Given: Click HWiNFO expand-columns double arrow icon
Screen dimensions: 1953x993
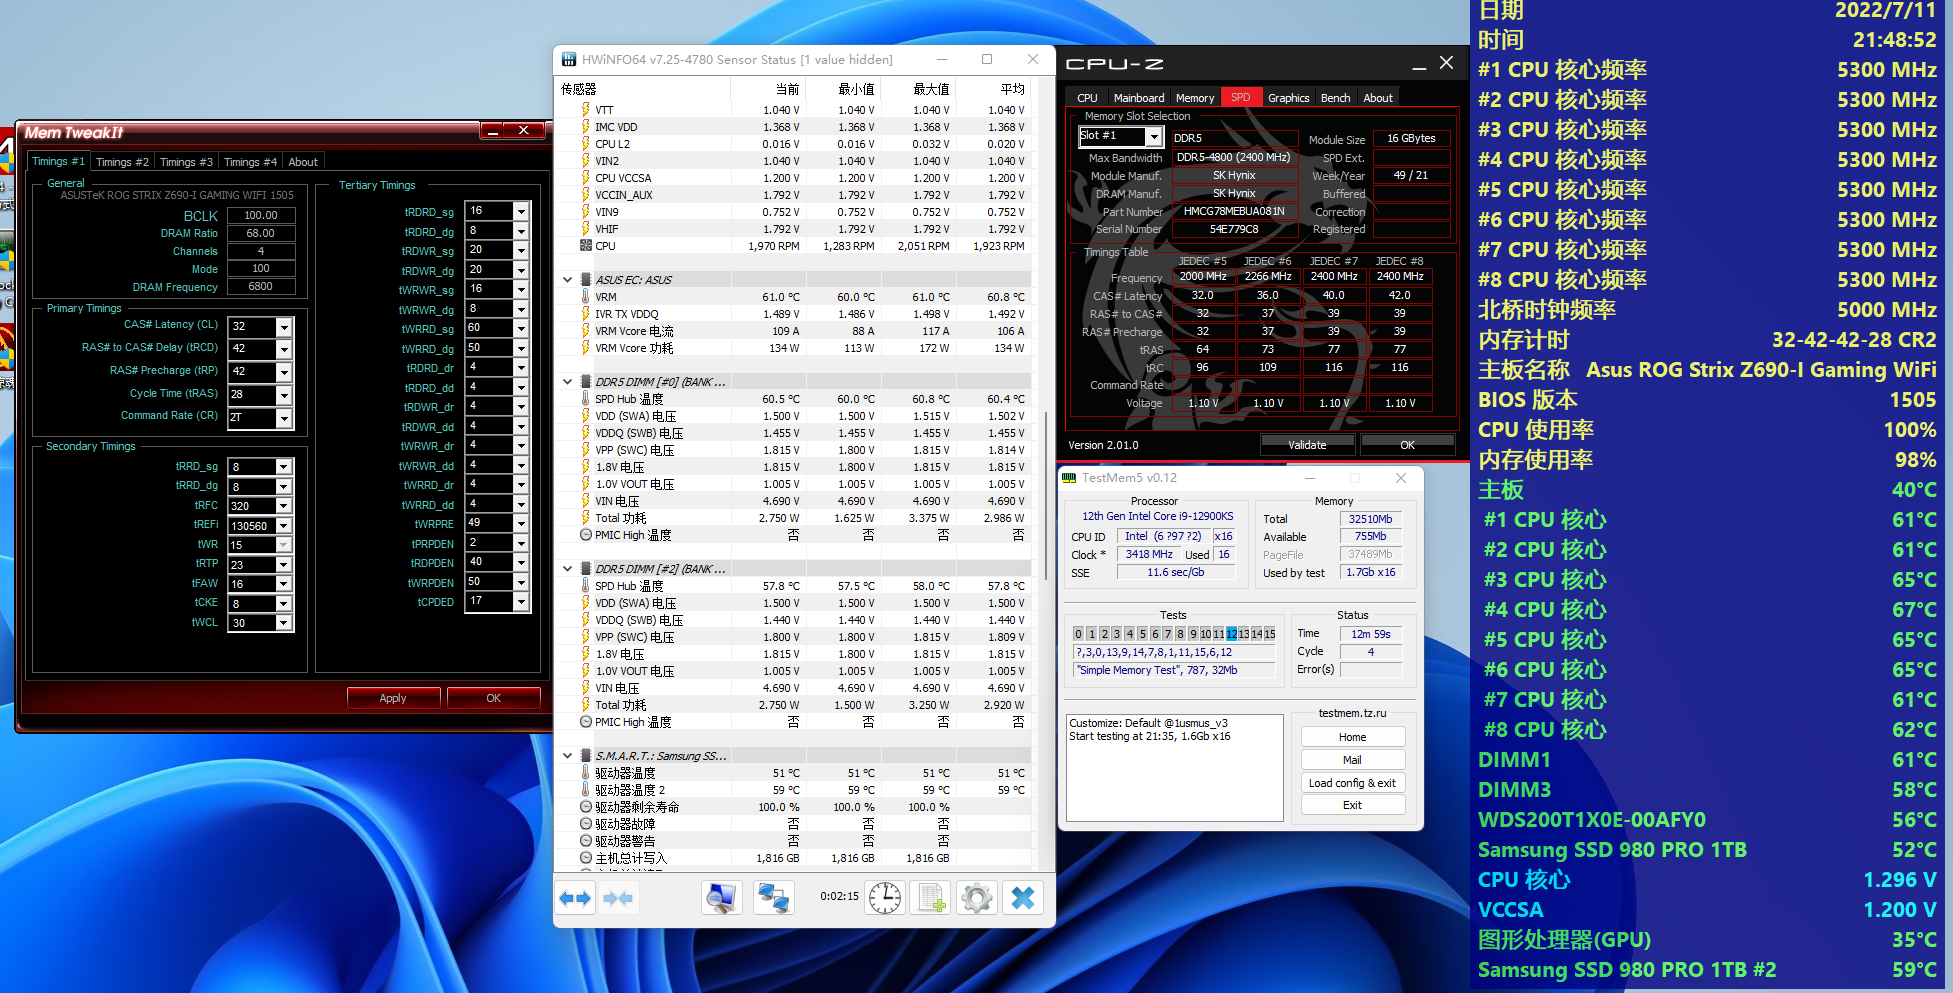Looking at the screenshot, I should pos(575,898).
